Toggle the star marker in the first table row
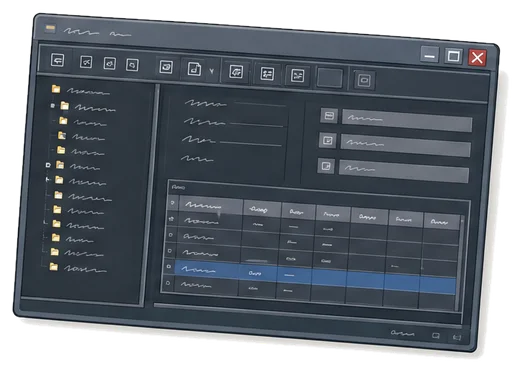 click(172, 219)
